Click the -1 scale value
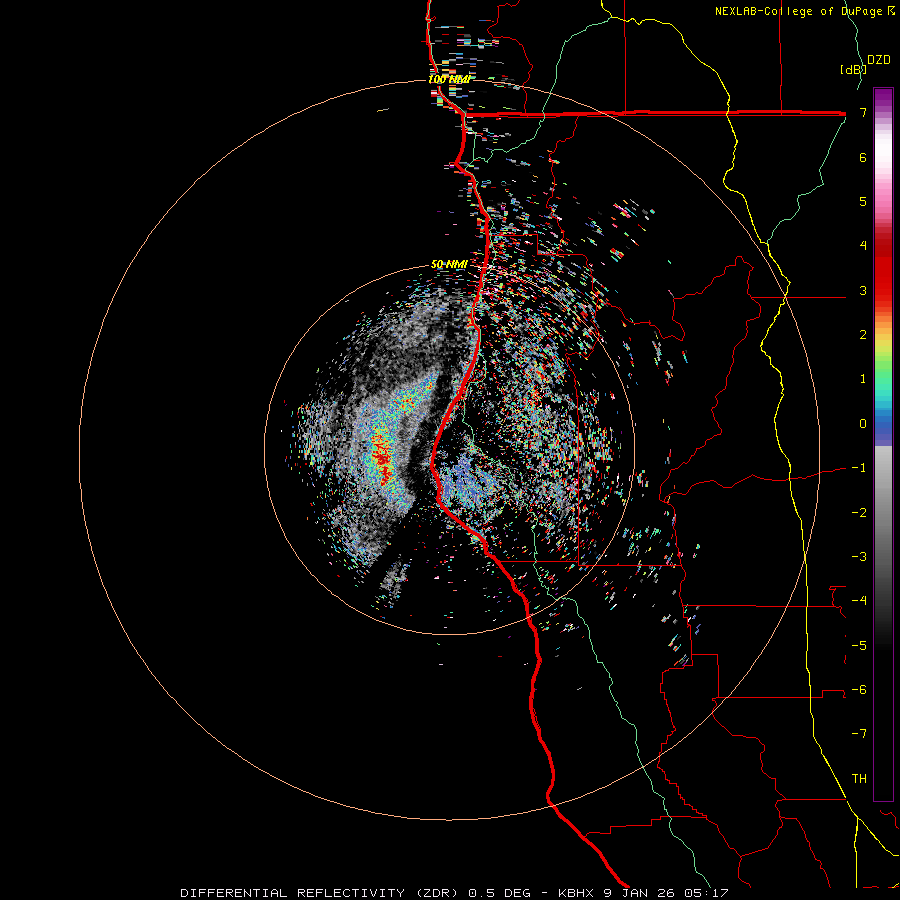Image resolution: width=900 pixels, height=900 pixels. coord(859,468)
